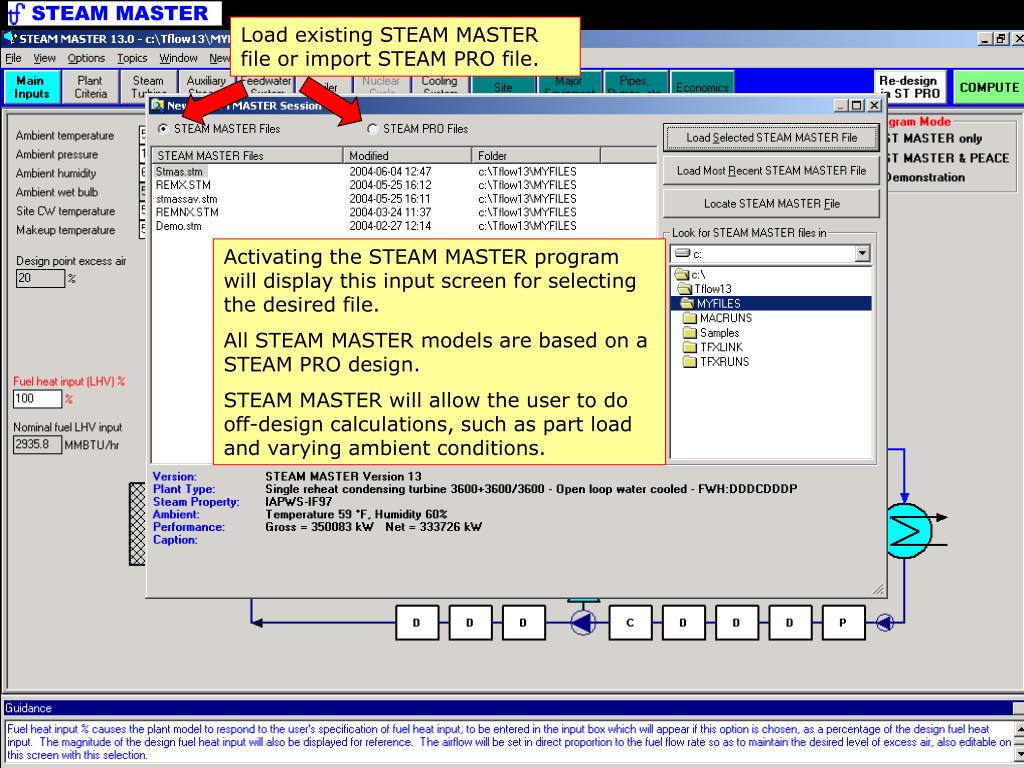Viewport: 1024px width, 768px height.
Task: Click the small condensate pump symbol beside heater P
Action: [884, 622]
